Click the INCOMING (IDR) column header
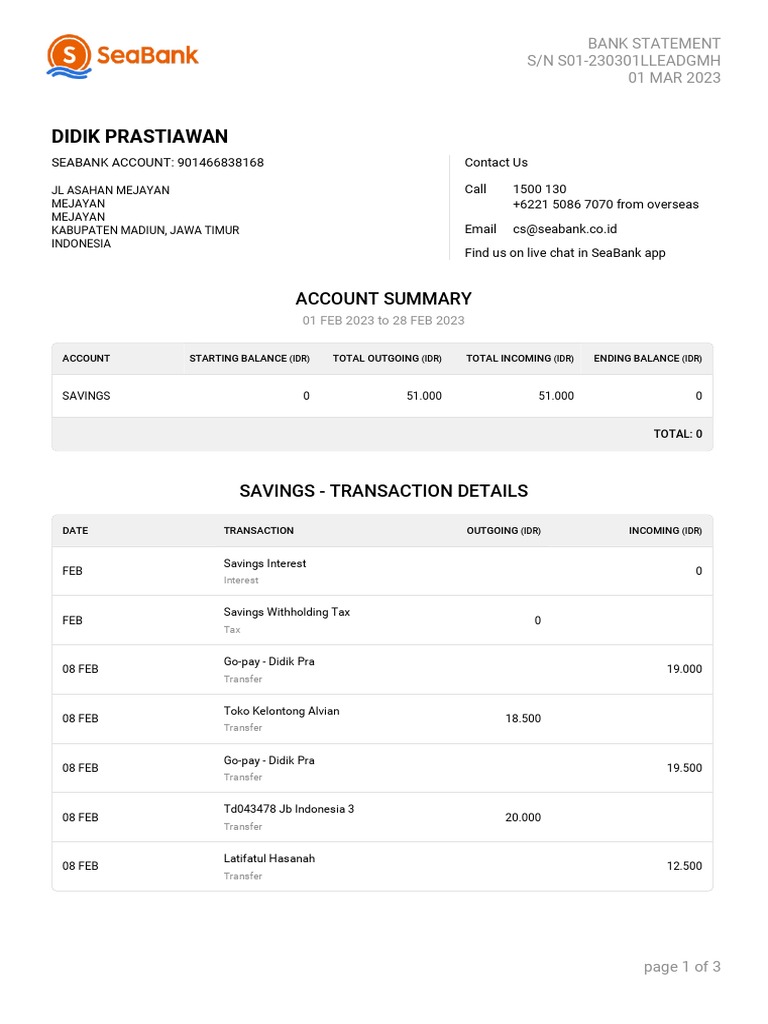768x1024 pixels. pos(665,531)
